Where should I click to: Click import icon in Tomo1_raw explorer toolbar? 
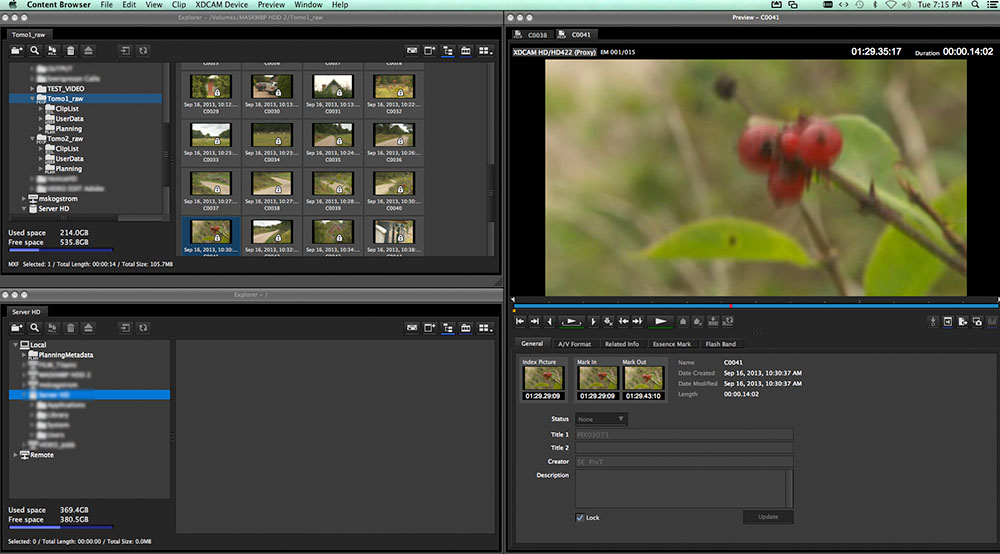pyautogui.click(x=125, y=50)
